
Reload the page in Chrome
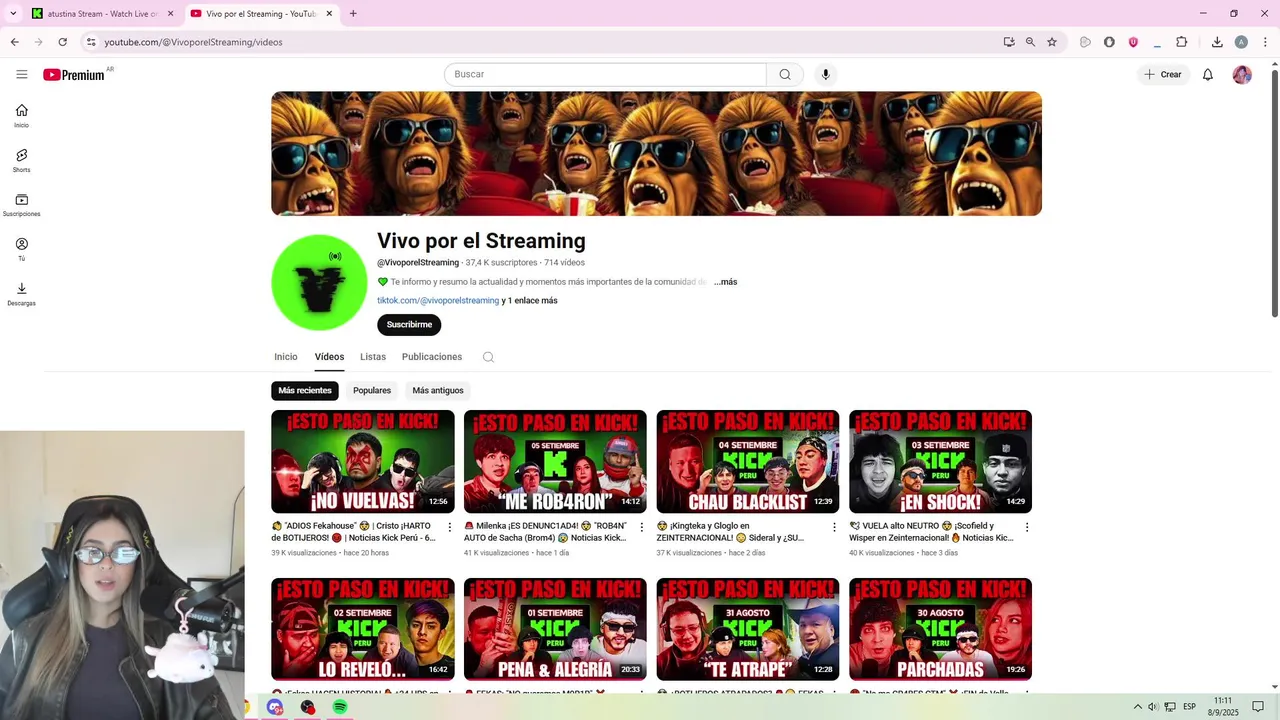point(62,42)
